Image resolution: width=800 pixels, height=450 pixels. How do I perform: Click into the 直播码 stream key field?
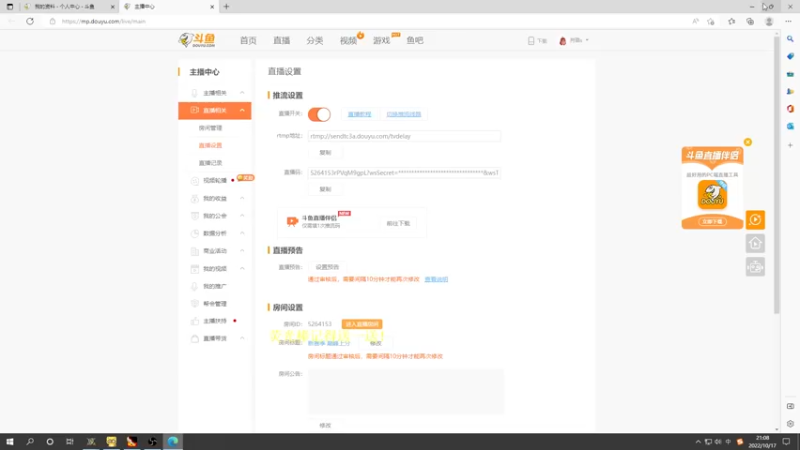pyautogui.click(x=404, y=172)
